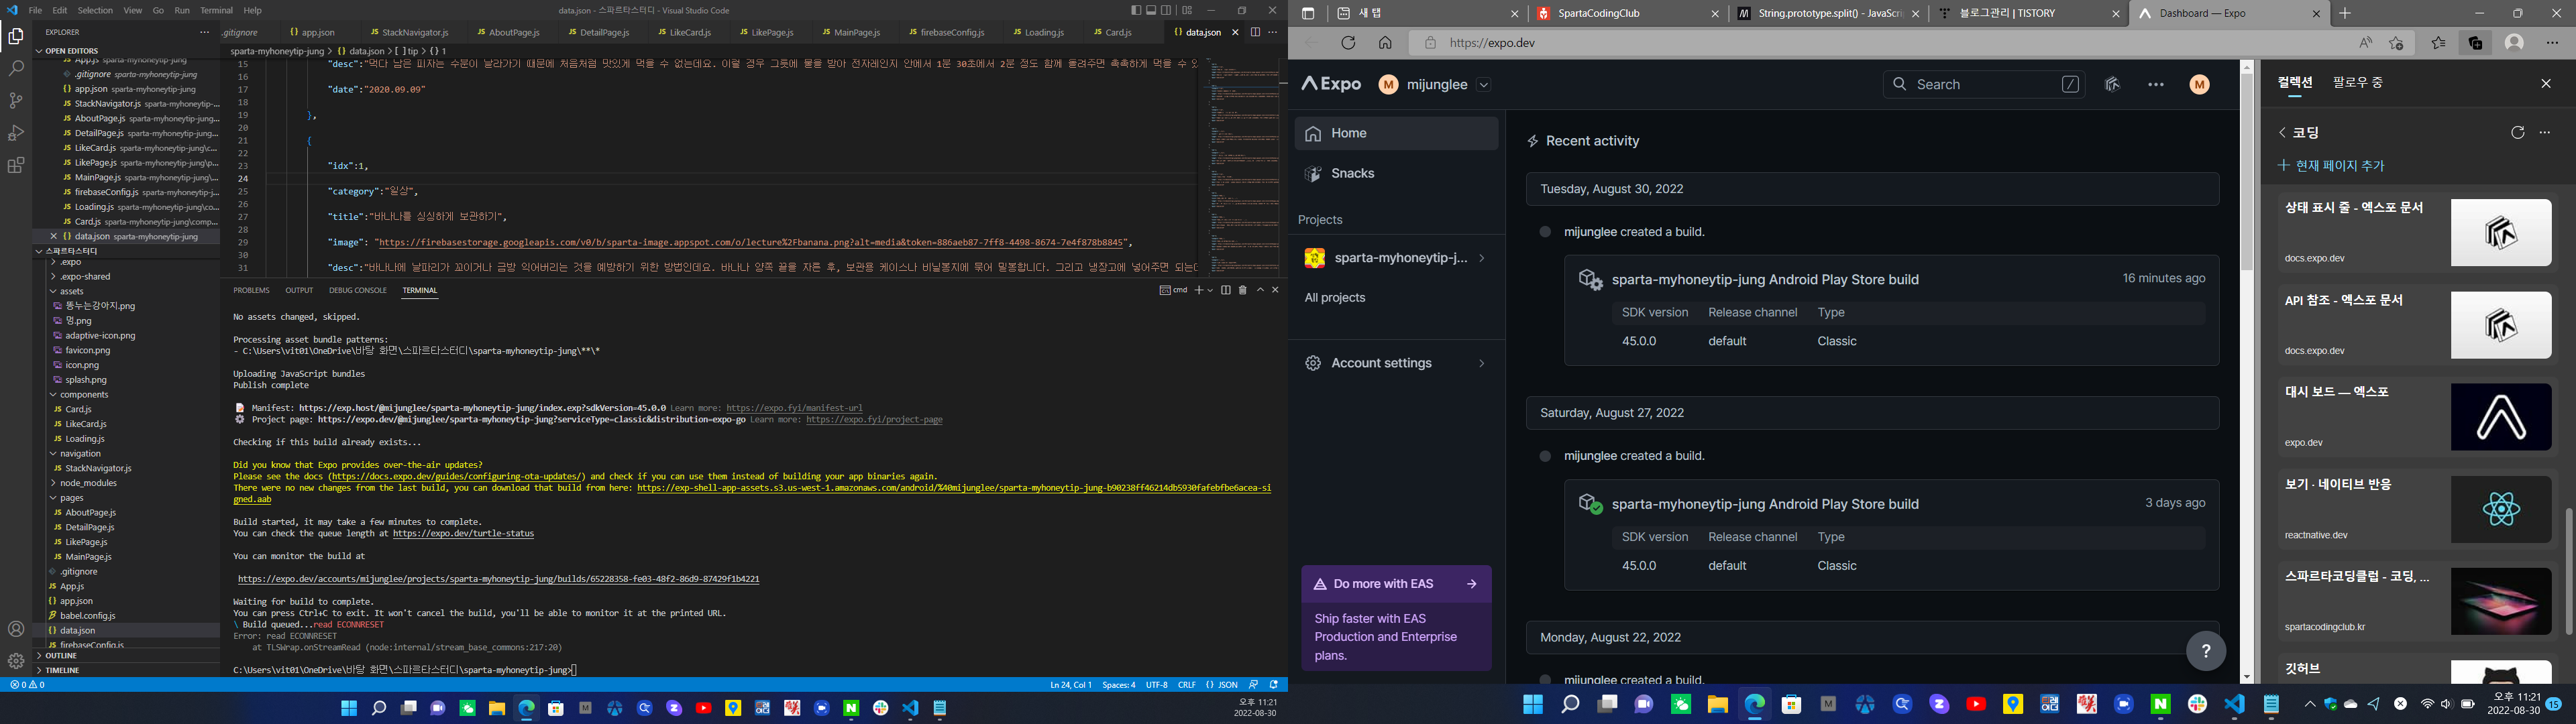Click the CRLF line ending status item
The image size is (2576, 724).
(1186, 685)
